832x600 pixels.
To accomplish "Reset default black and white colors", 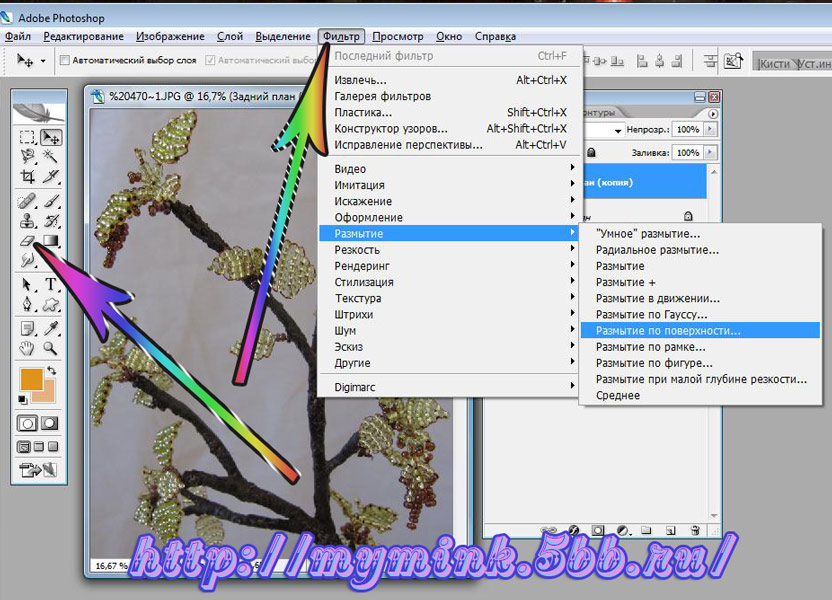I will pos(22,399).
